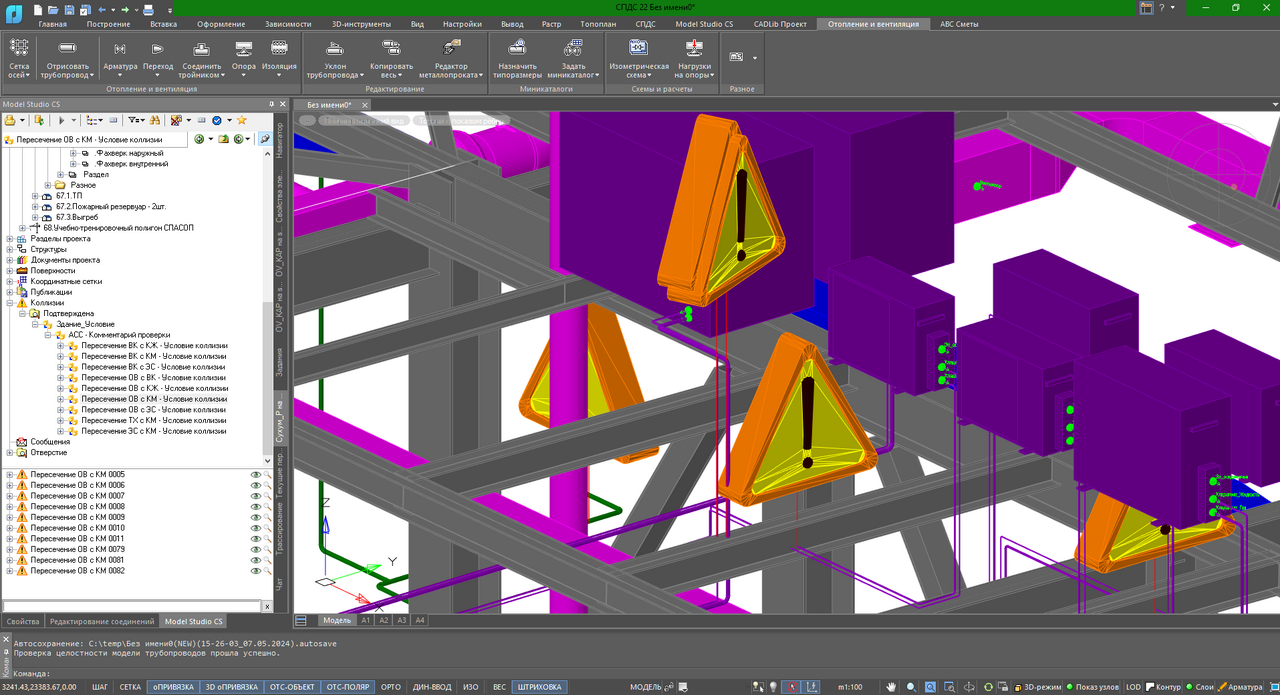Click the binoculars search icon in Model Studio panel
The width and height of the screenshot is (1280, 695).
pos(155,120)
